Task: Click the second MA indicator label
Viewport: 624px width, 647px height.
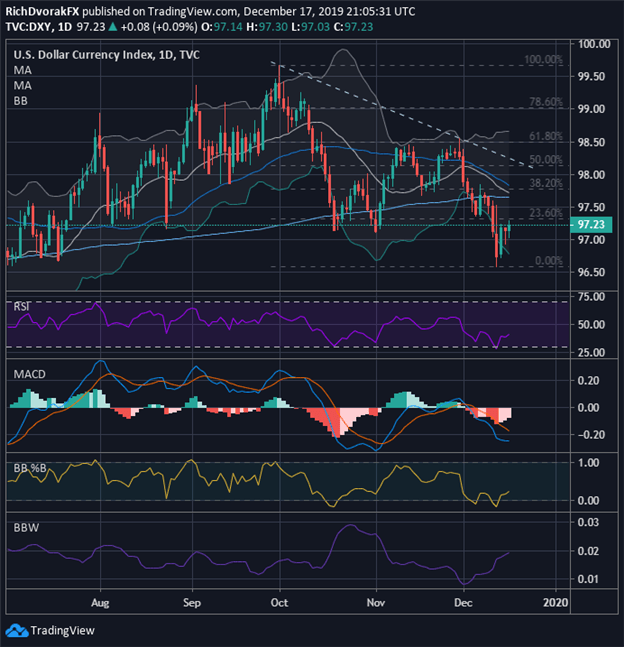Action: pos(23,85)
